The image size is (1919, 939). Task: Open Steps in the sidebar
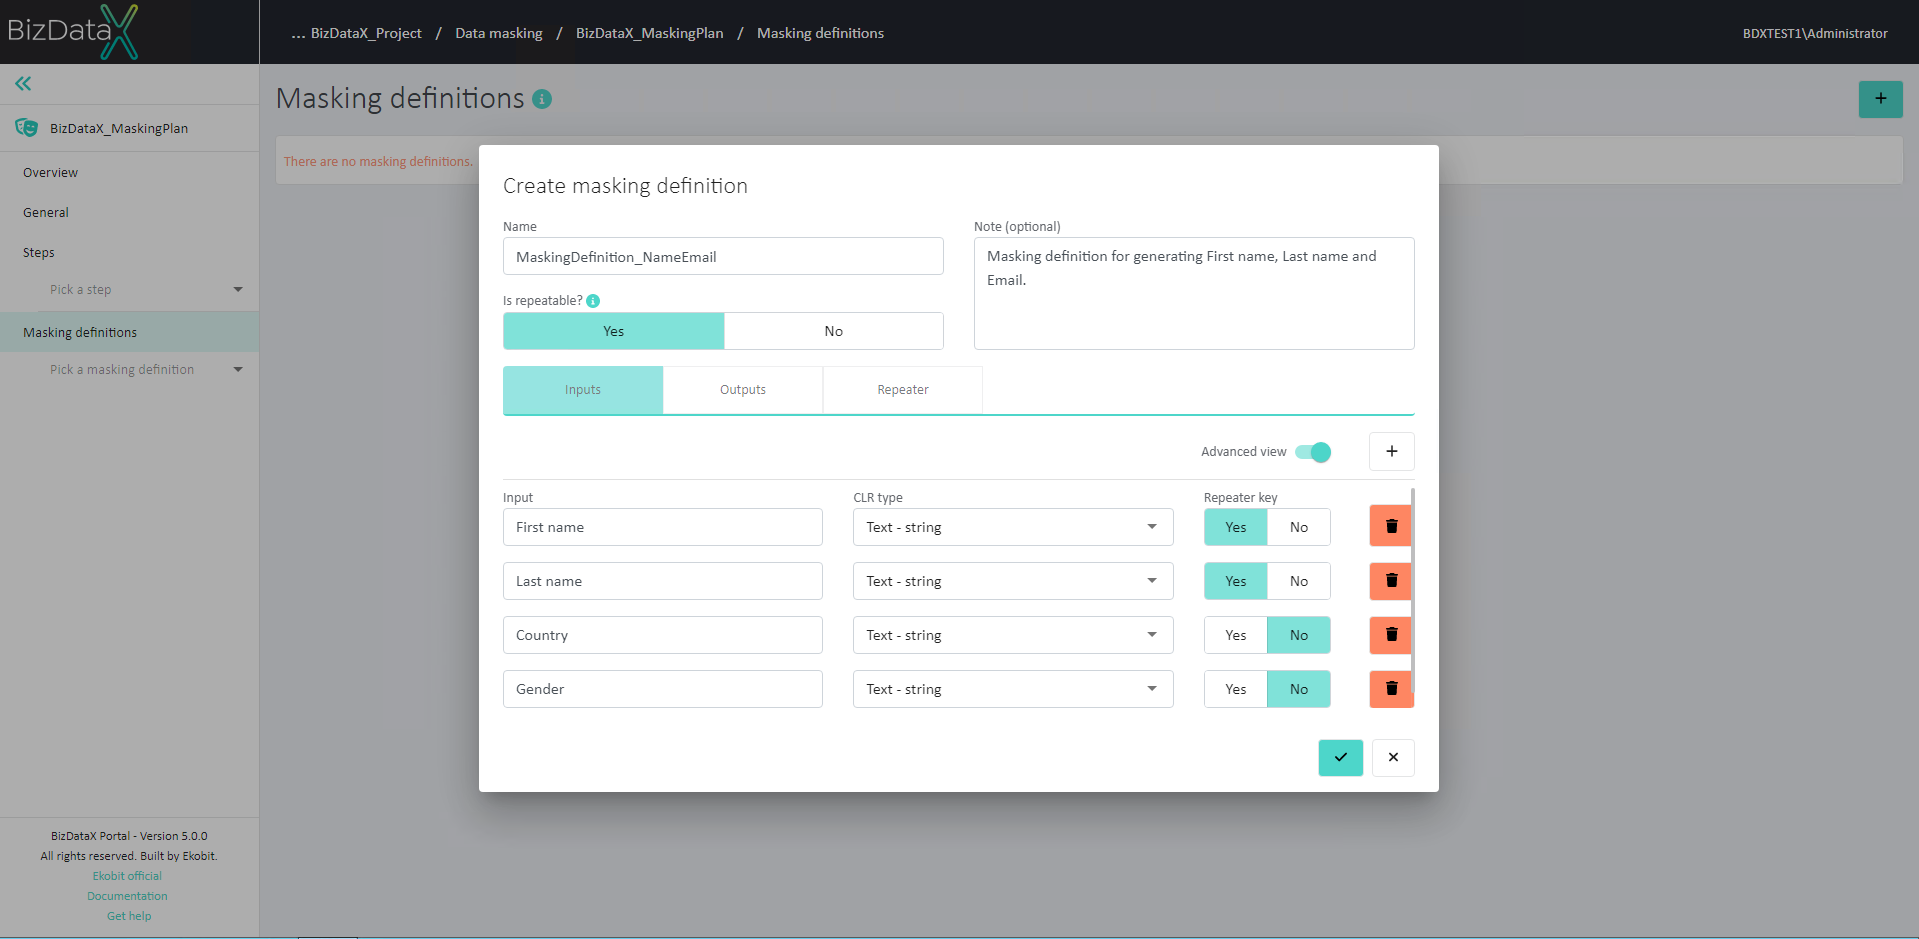[39, 253]
